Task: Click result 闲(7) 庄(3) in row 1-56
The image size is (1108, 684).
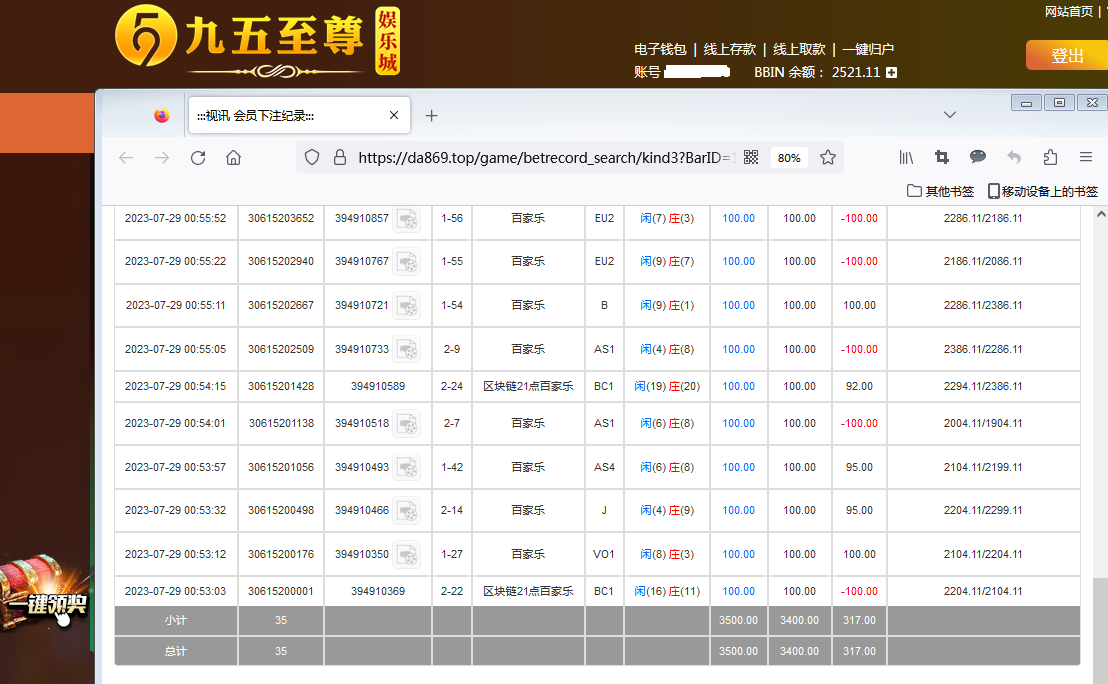Action: pos(666,218)
